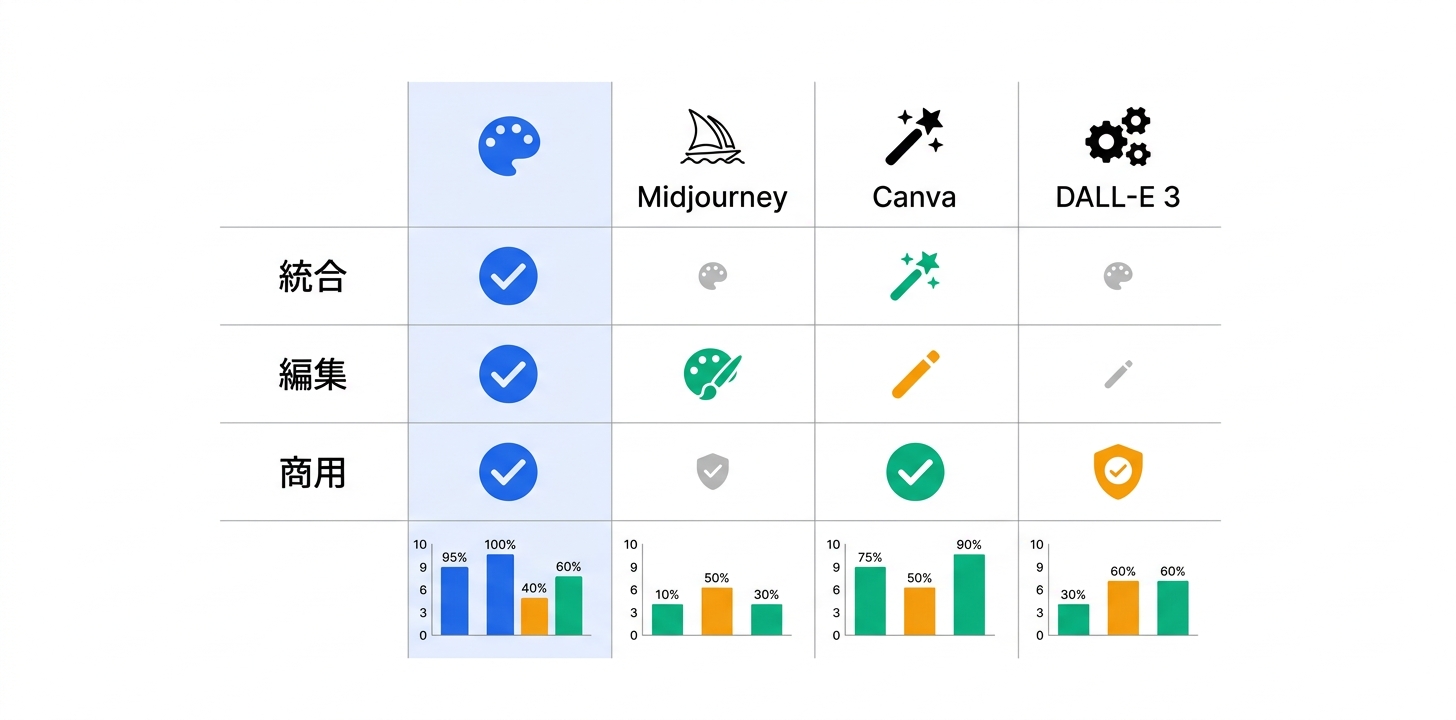Click the gray shield icon under Midjourney
The width and height of the screenshot is (1456, 720).
(712, 471)
